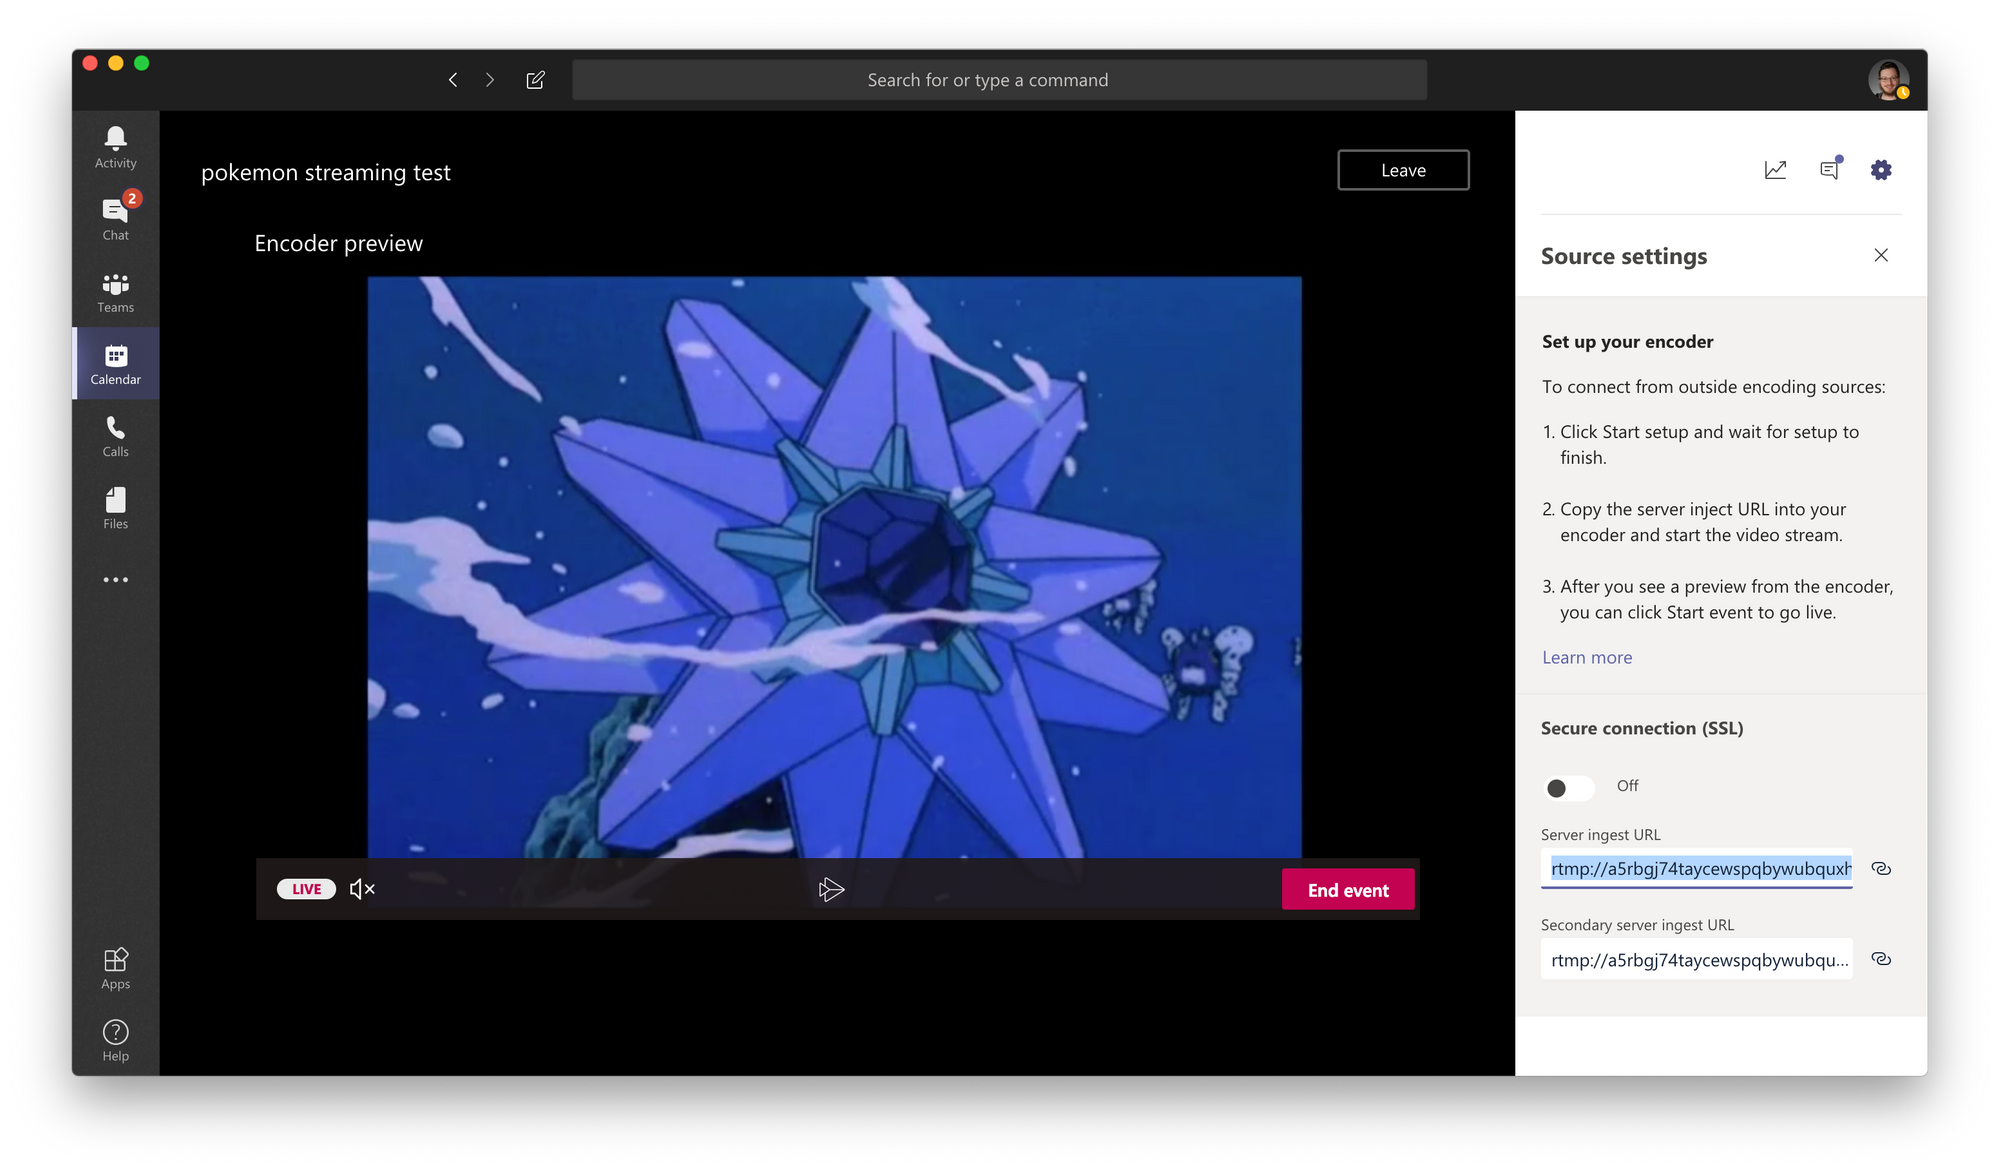Leave the live event

[x=1403, y=170]
